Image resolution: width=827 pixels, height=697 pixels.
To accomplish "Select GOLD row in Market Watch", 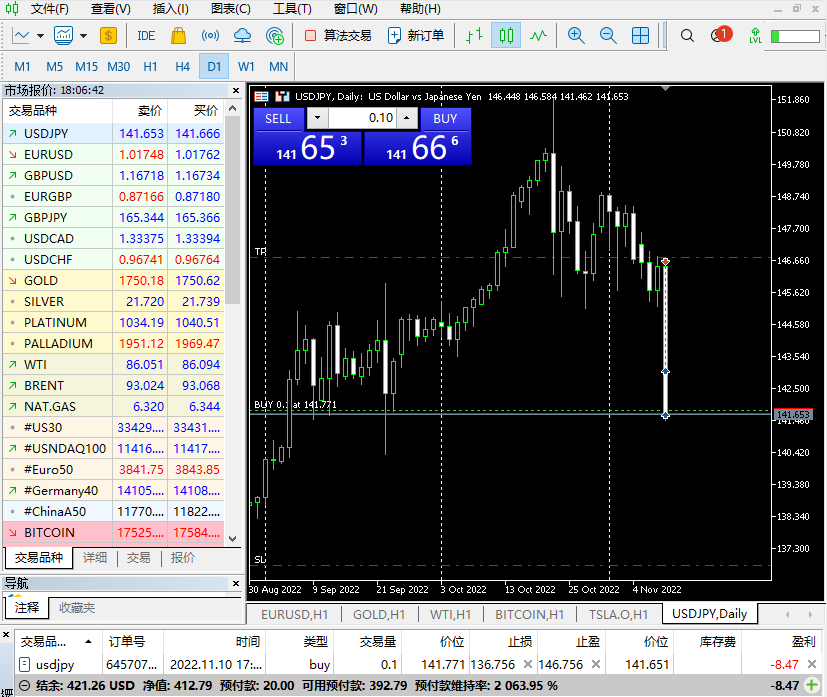I will point(114,280).
